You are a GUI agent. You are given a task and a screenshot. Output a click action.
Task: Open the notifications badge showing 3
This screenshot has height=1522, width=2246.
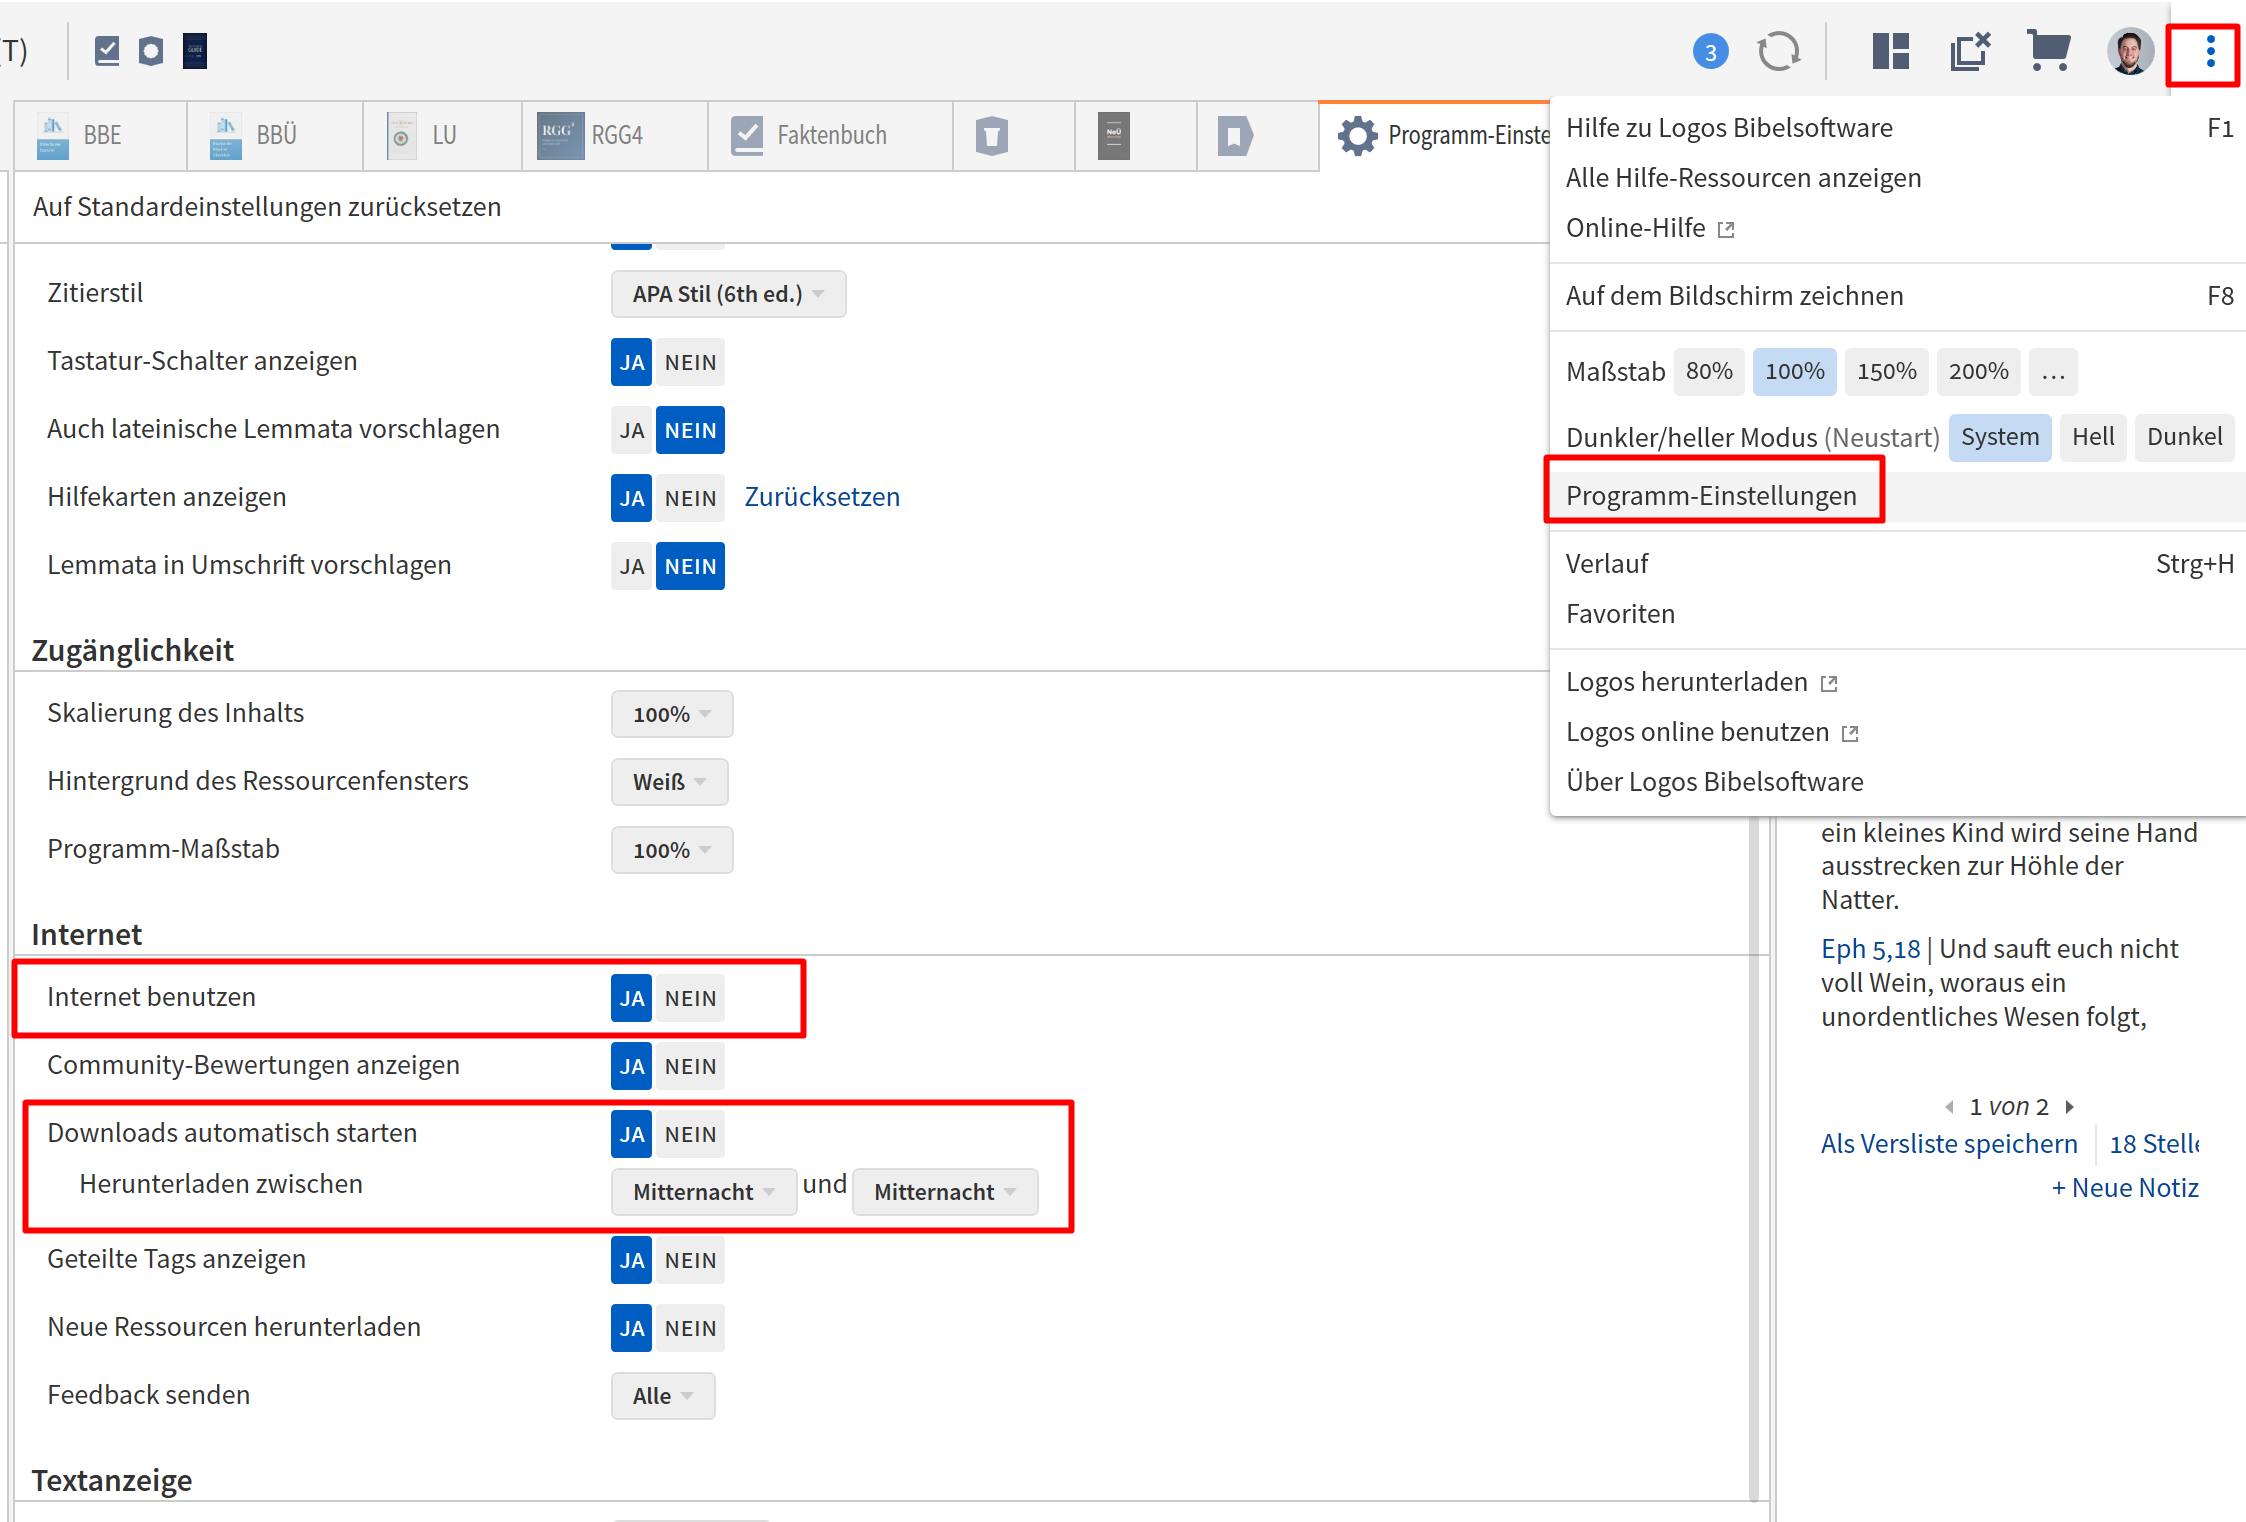(1710, 52)
